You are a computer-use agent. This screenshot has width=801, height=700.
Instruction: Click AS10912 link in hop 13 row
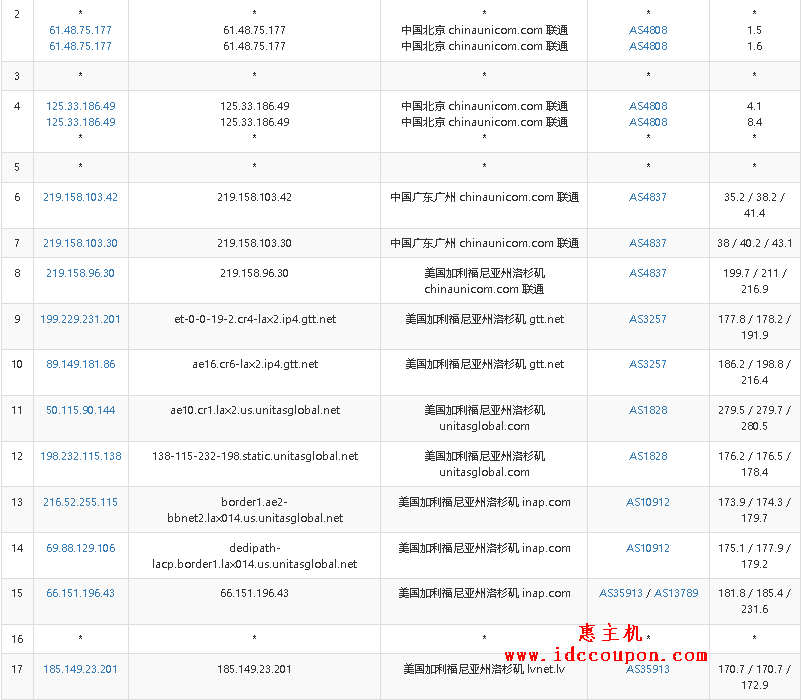tap(647, 502)
